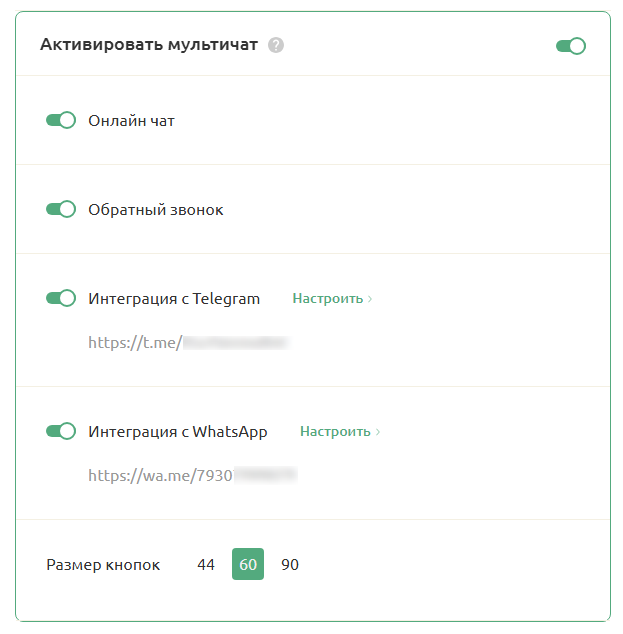Toggle the Активировать мультичат switch
Viewport: 623px width, 634px height.
(570, 45)
